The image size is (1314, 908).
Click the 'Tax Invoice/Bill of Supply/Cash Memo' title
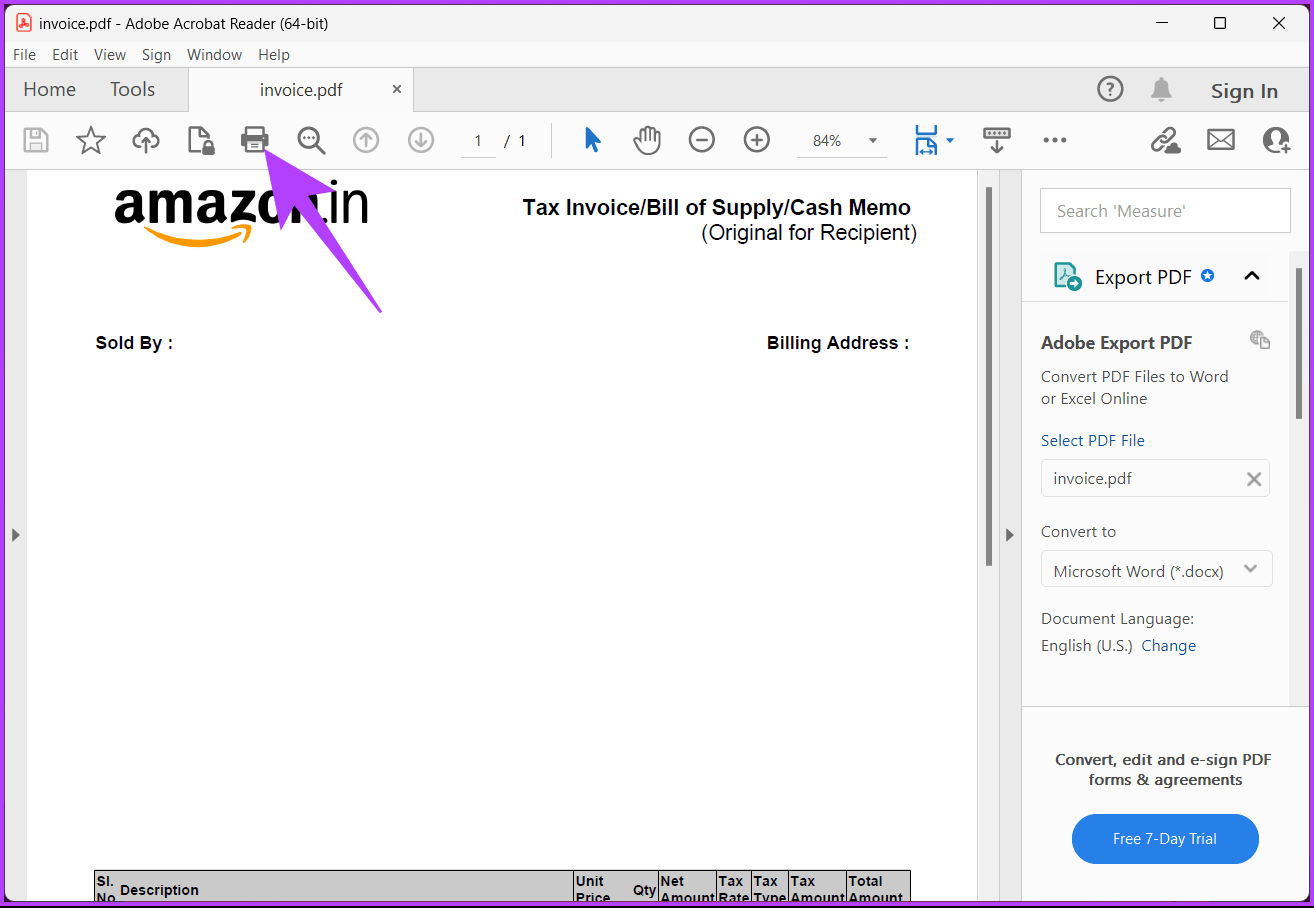pos(716,208)
